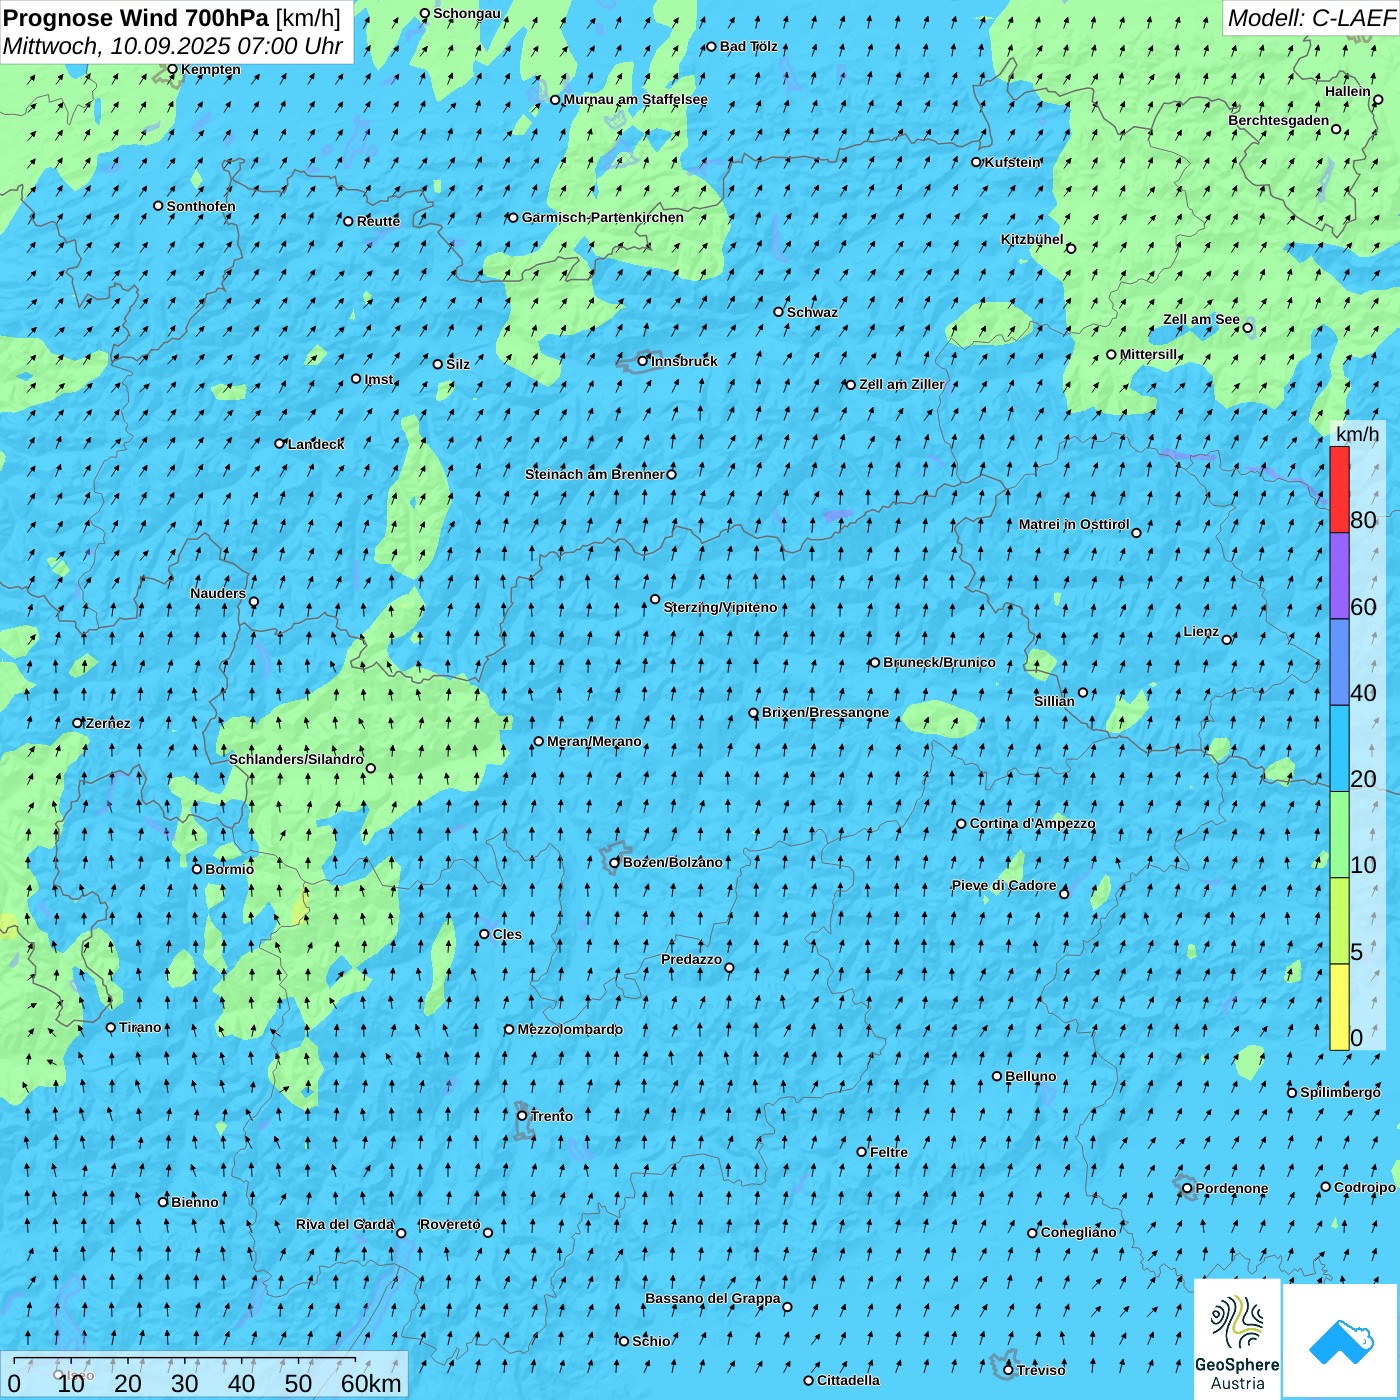Image resolution: width=1400 pixels, height=1400 pixels.
Task: Click the 'Bienno' label
Action: pyautogui.click(x=194, y=1202)
